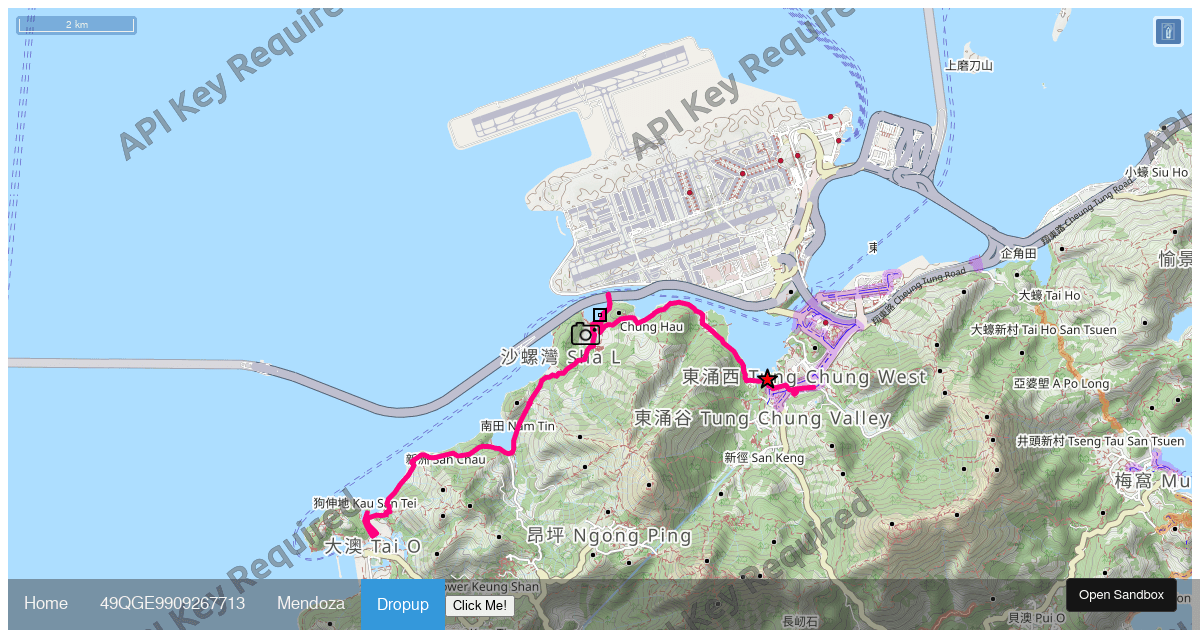Click the '企角田' map label
The height and width of the screenshot is (630, 1200).
pyautogui.click(x=1018, y=254)
